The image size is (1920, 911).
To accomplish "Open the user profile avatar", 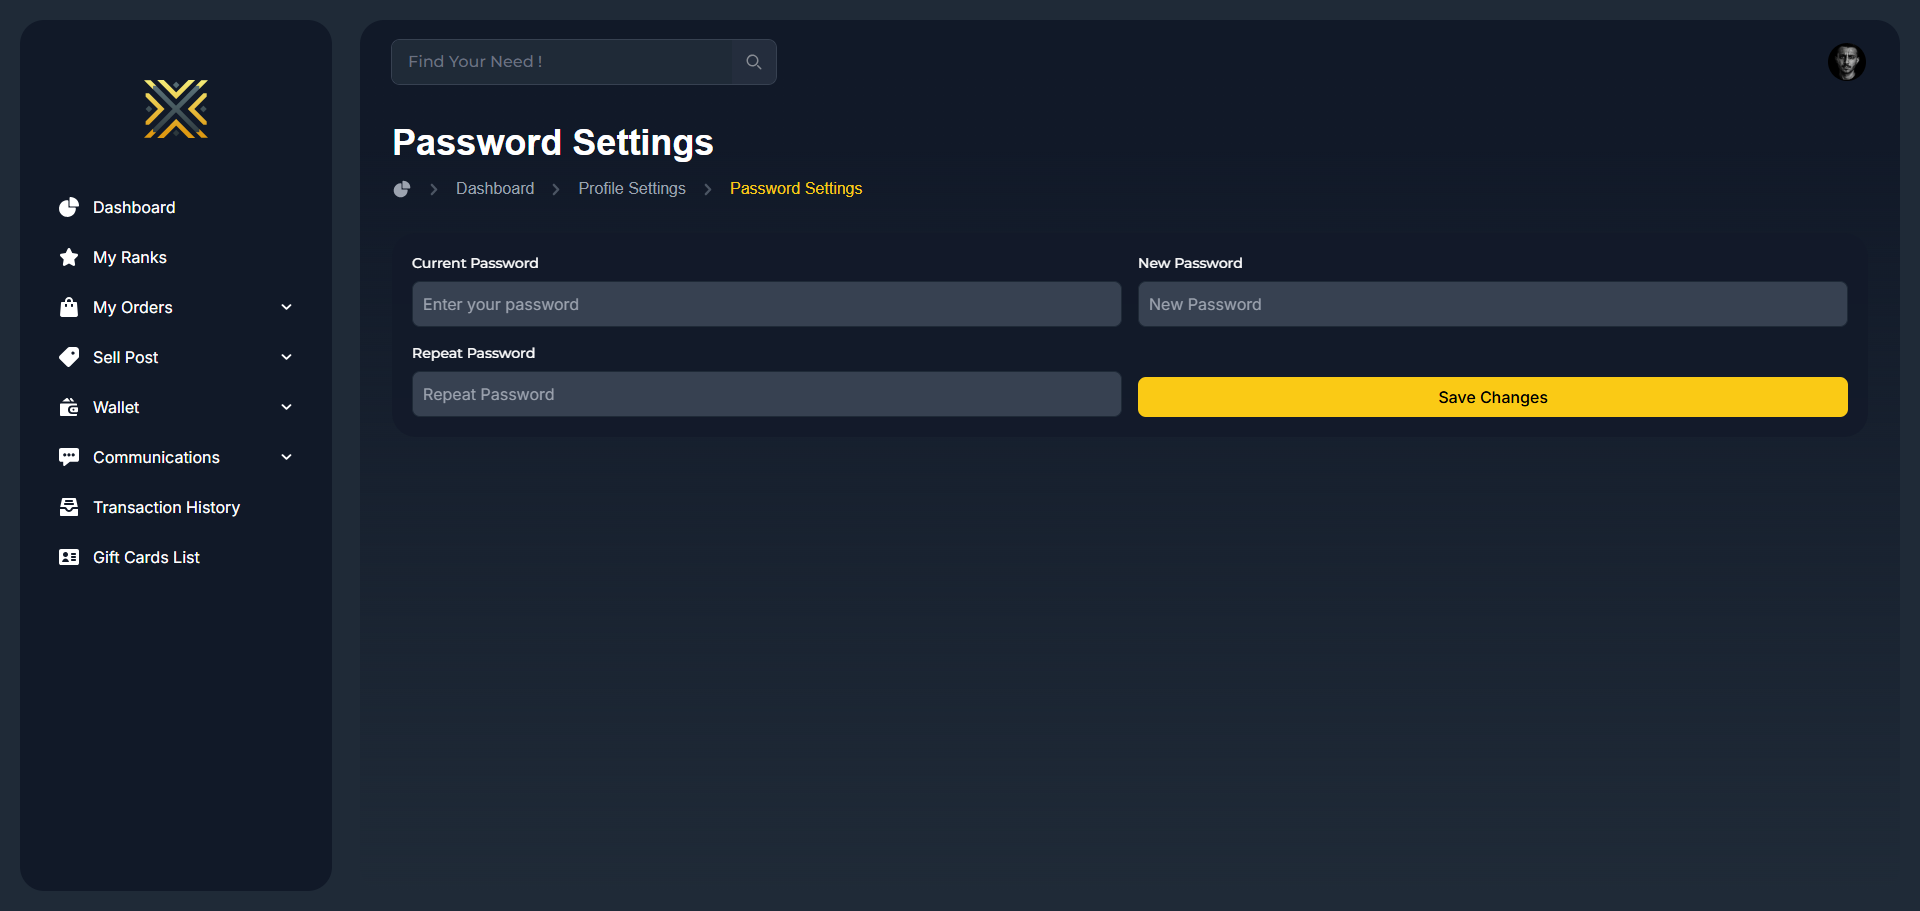I will 1846,62.
